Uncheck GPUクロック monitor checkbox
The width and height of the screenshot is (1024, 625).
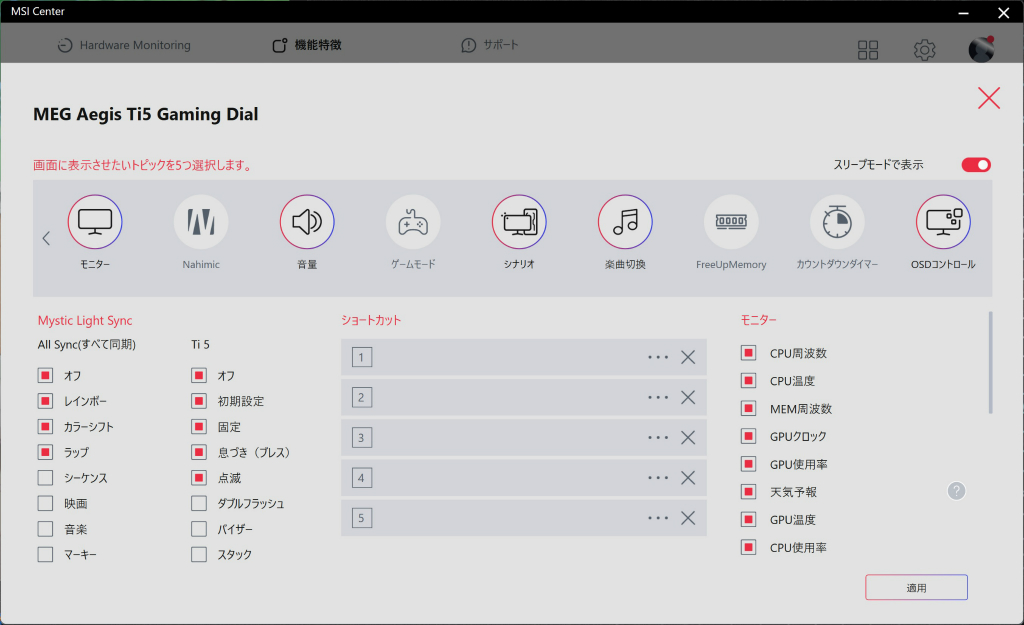tap(748, 436)
